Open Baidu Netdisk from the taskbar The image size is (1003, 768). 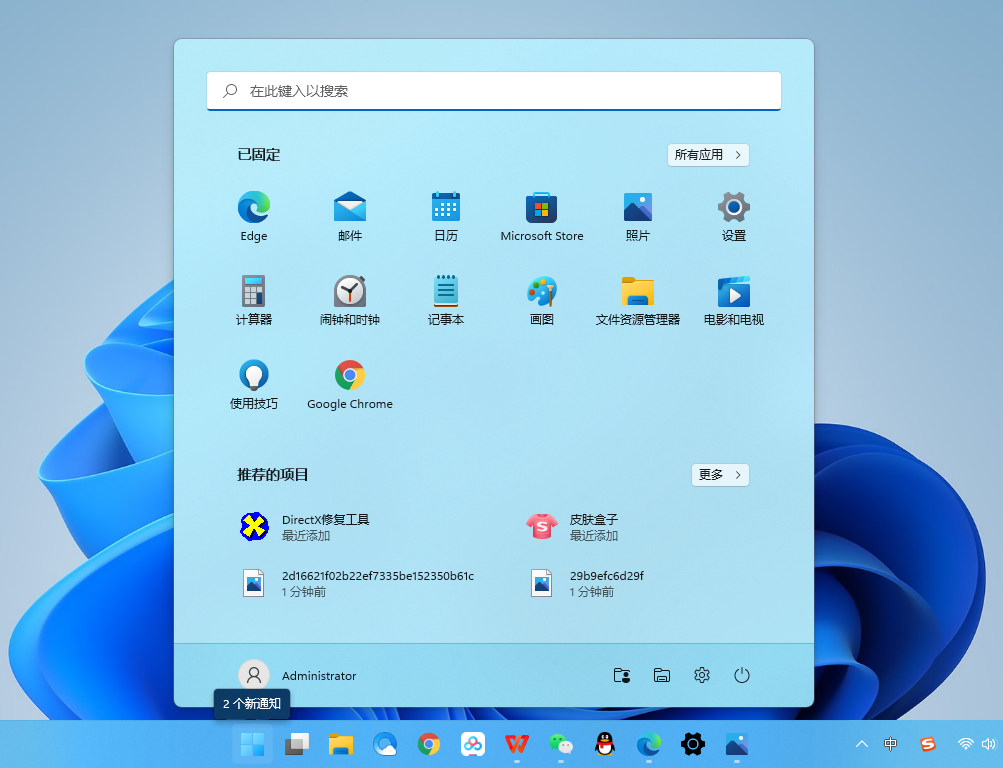473,744
